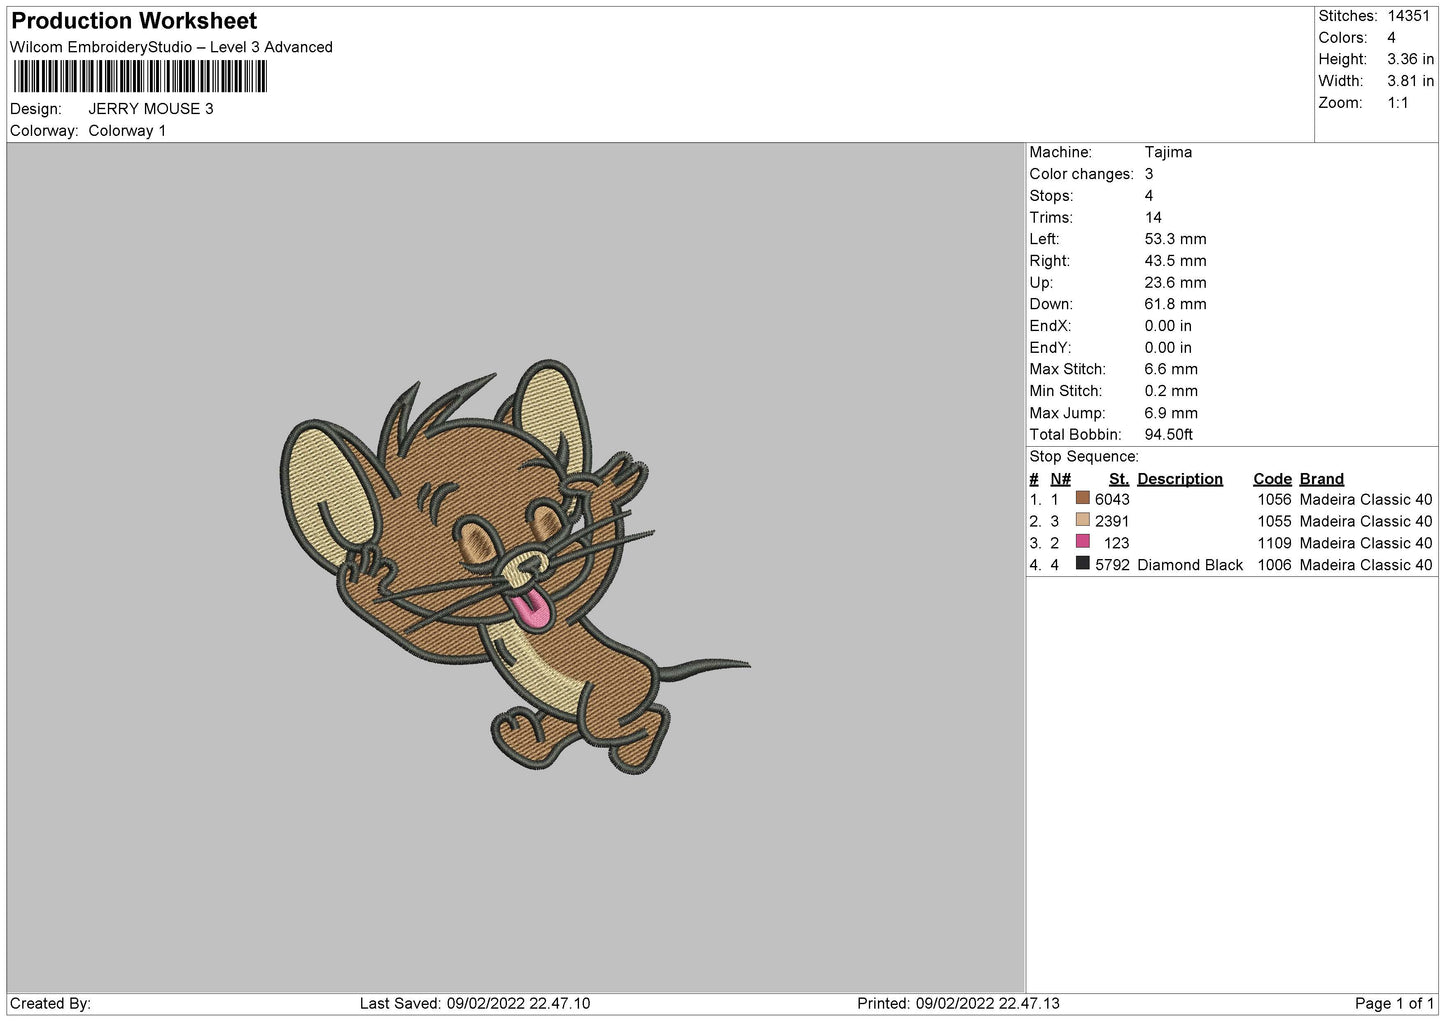Click the Code column header
Image resolution: width=1445 pixels, height=1021 pixels.
(x=1272, y=479)
